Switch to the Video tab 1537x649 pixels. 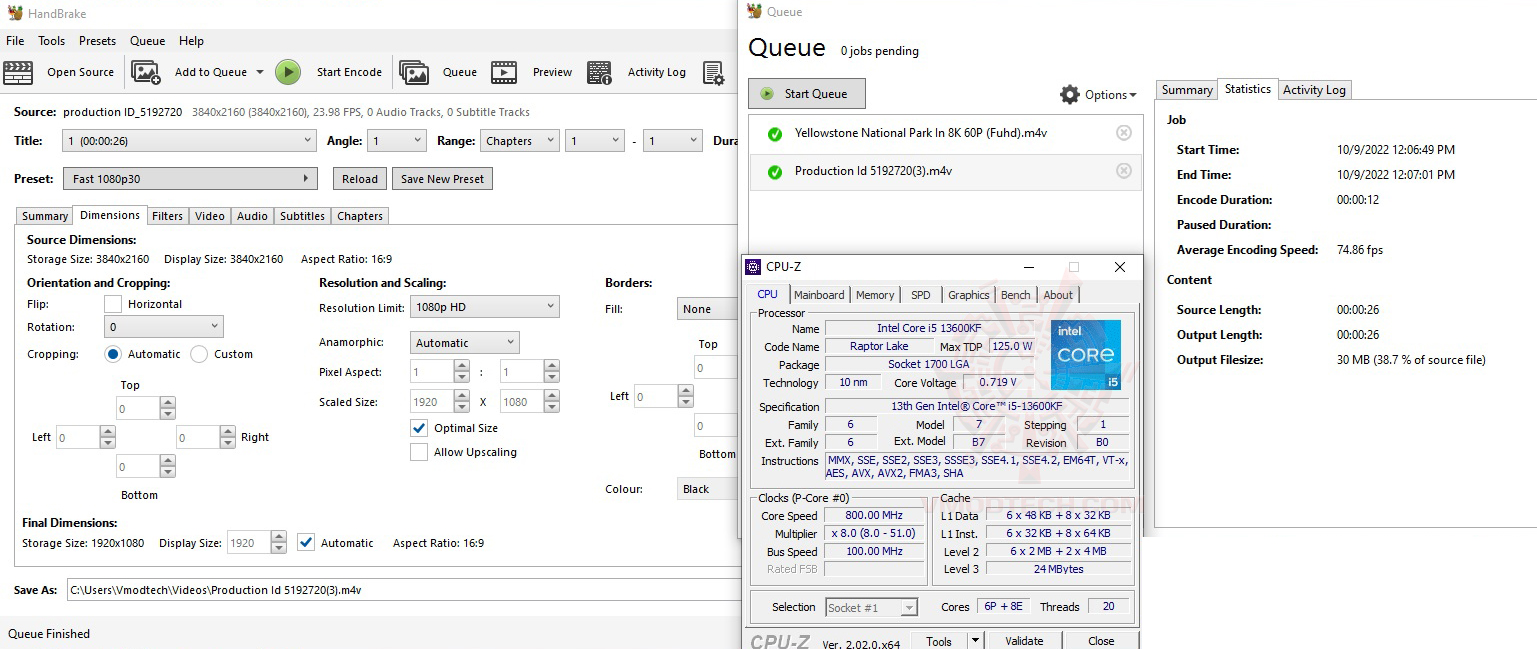210,216
